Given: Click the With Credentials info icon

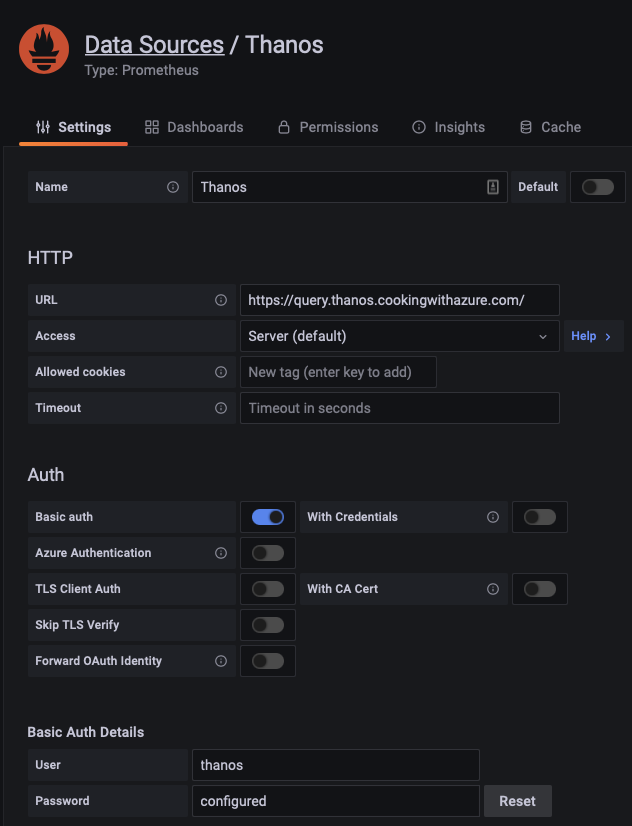Looking at the screenshot, I should tap(492, 517).
